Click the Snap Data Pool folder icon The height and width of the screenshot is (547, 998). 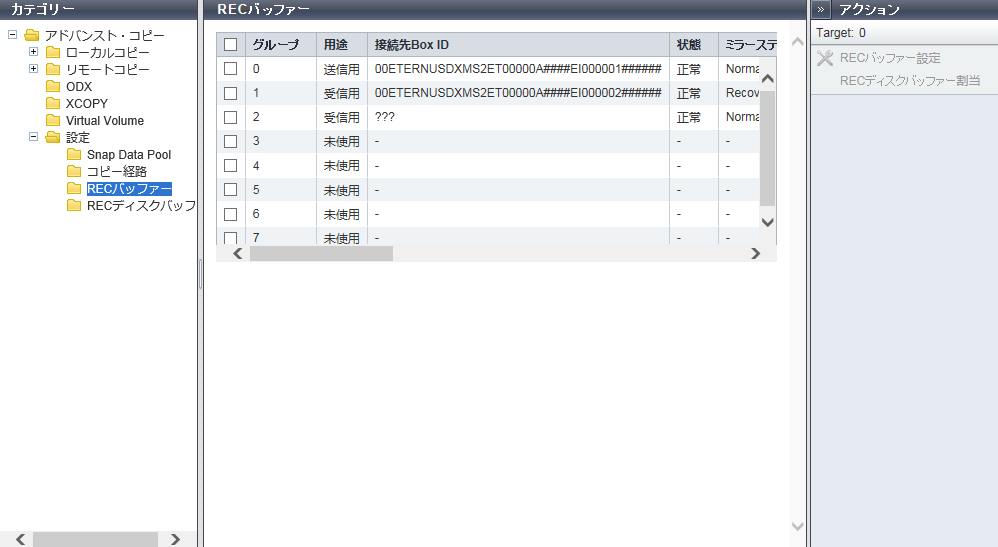pyautogui.click(x=74, y=155)
